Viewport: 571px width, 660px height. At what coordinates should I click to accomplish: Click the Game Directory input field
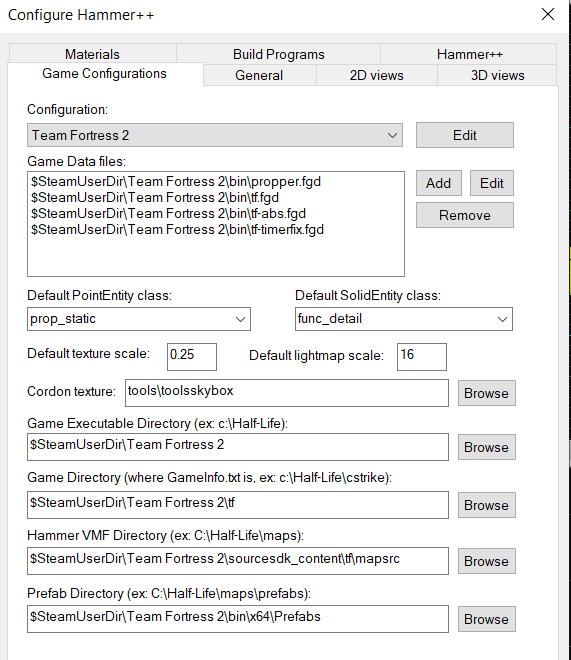pos(238,505)
